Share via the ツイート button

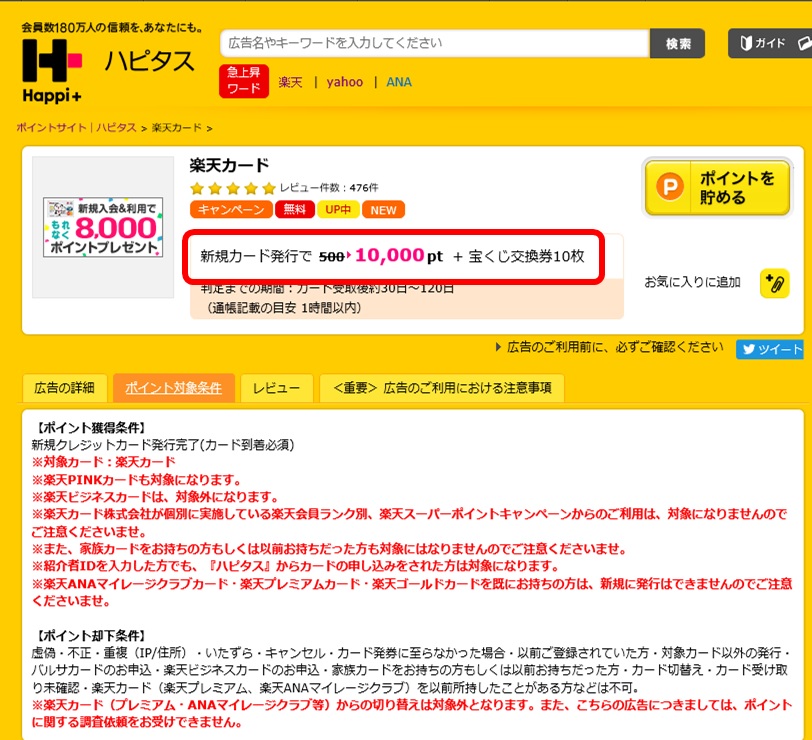tap(770, 350)
